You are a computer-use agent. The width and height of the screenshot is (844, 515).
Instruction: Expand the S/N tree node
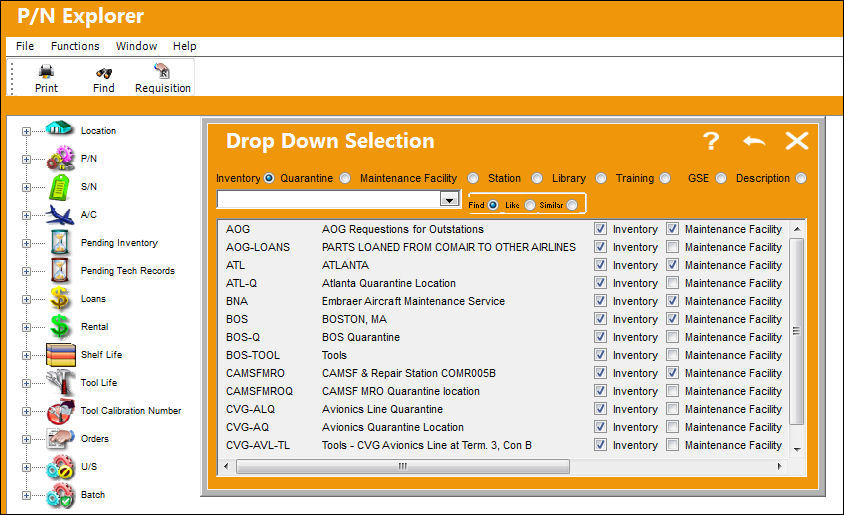[26, 187]
